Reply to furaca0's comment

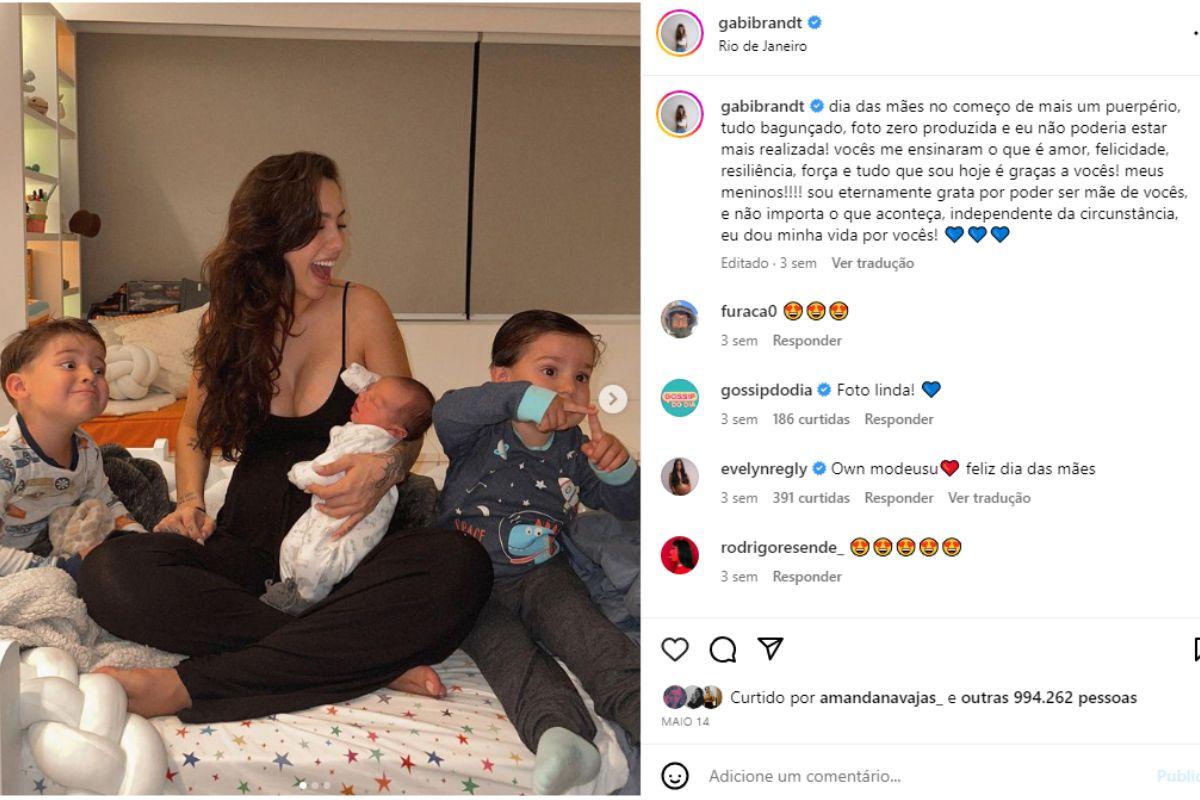tap(807, 340)
